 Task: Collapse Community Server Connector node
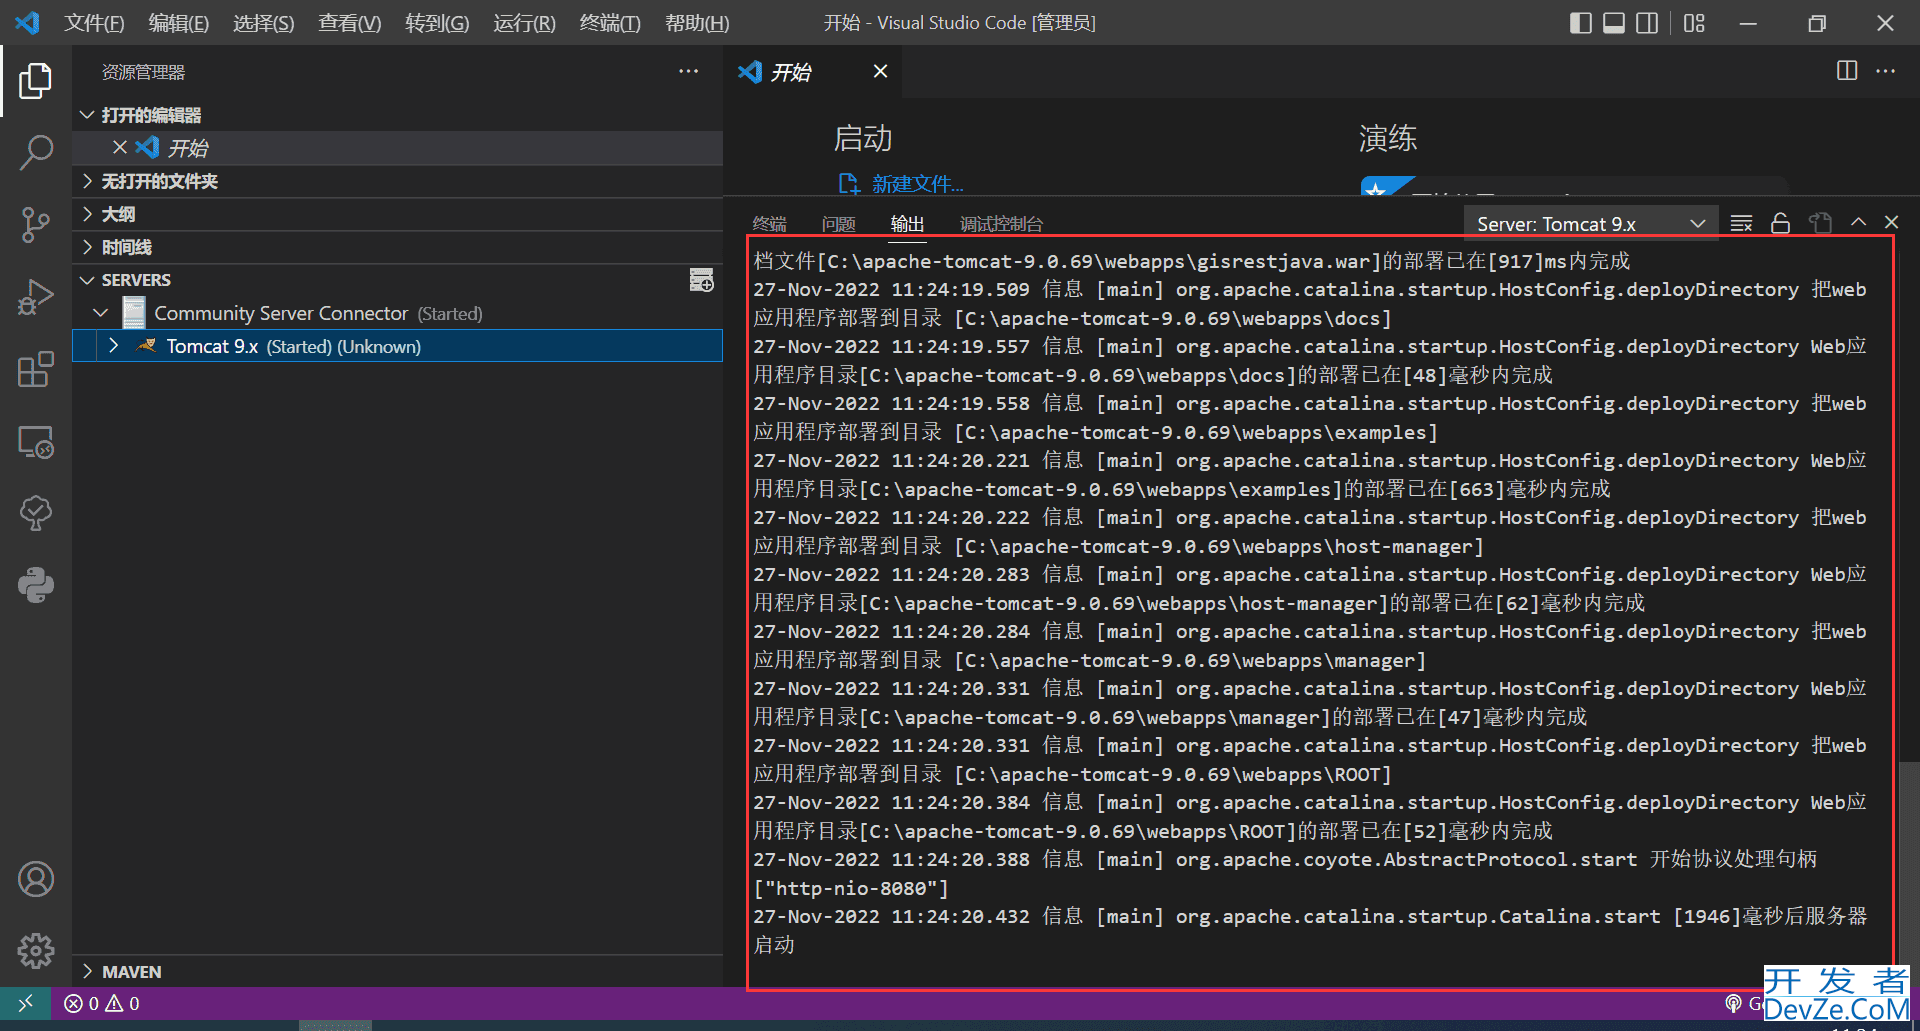(100, 313)
